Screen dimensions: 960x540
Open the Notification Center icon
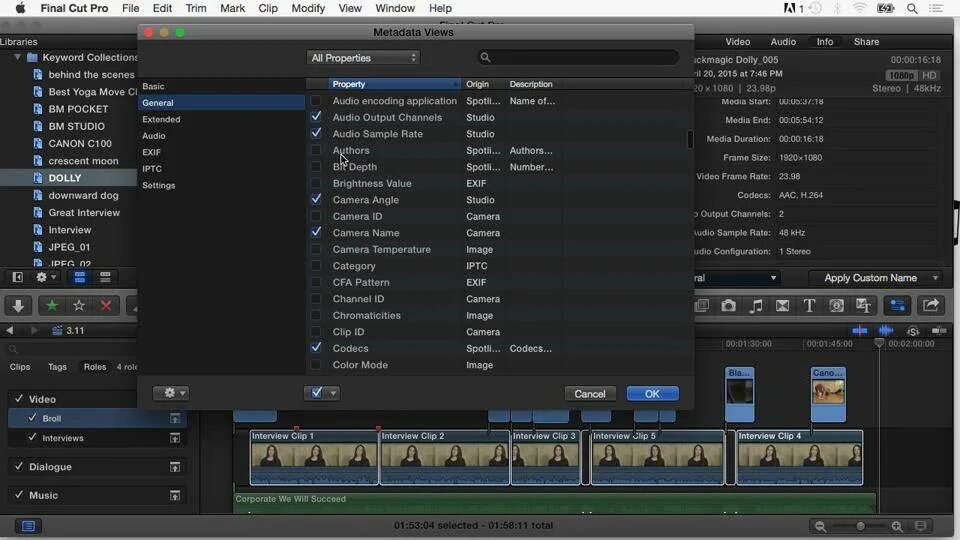pos(936,9)
